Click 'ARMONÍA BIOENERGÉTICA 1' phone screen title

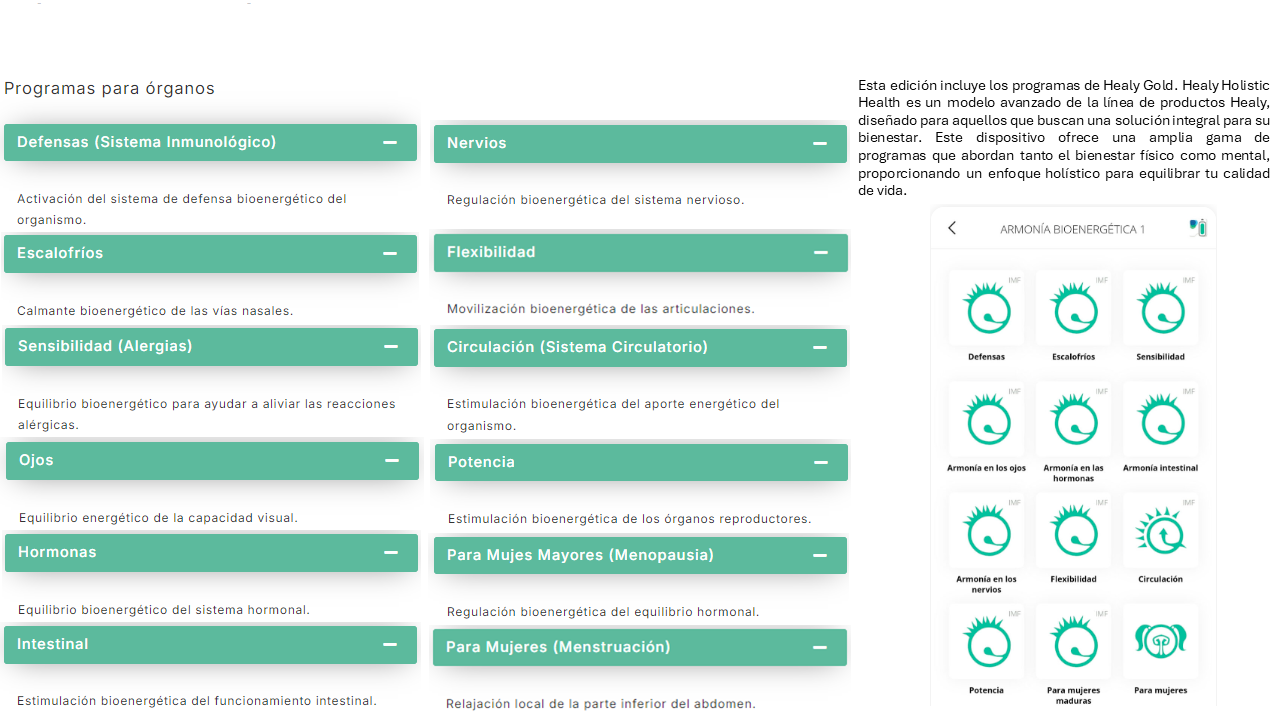click(1072, 229)
